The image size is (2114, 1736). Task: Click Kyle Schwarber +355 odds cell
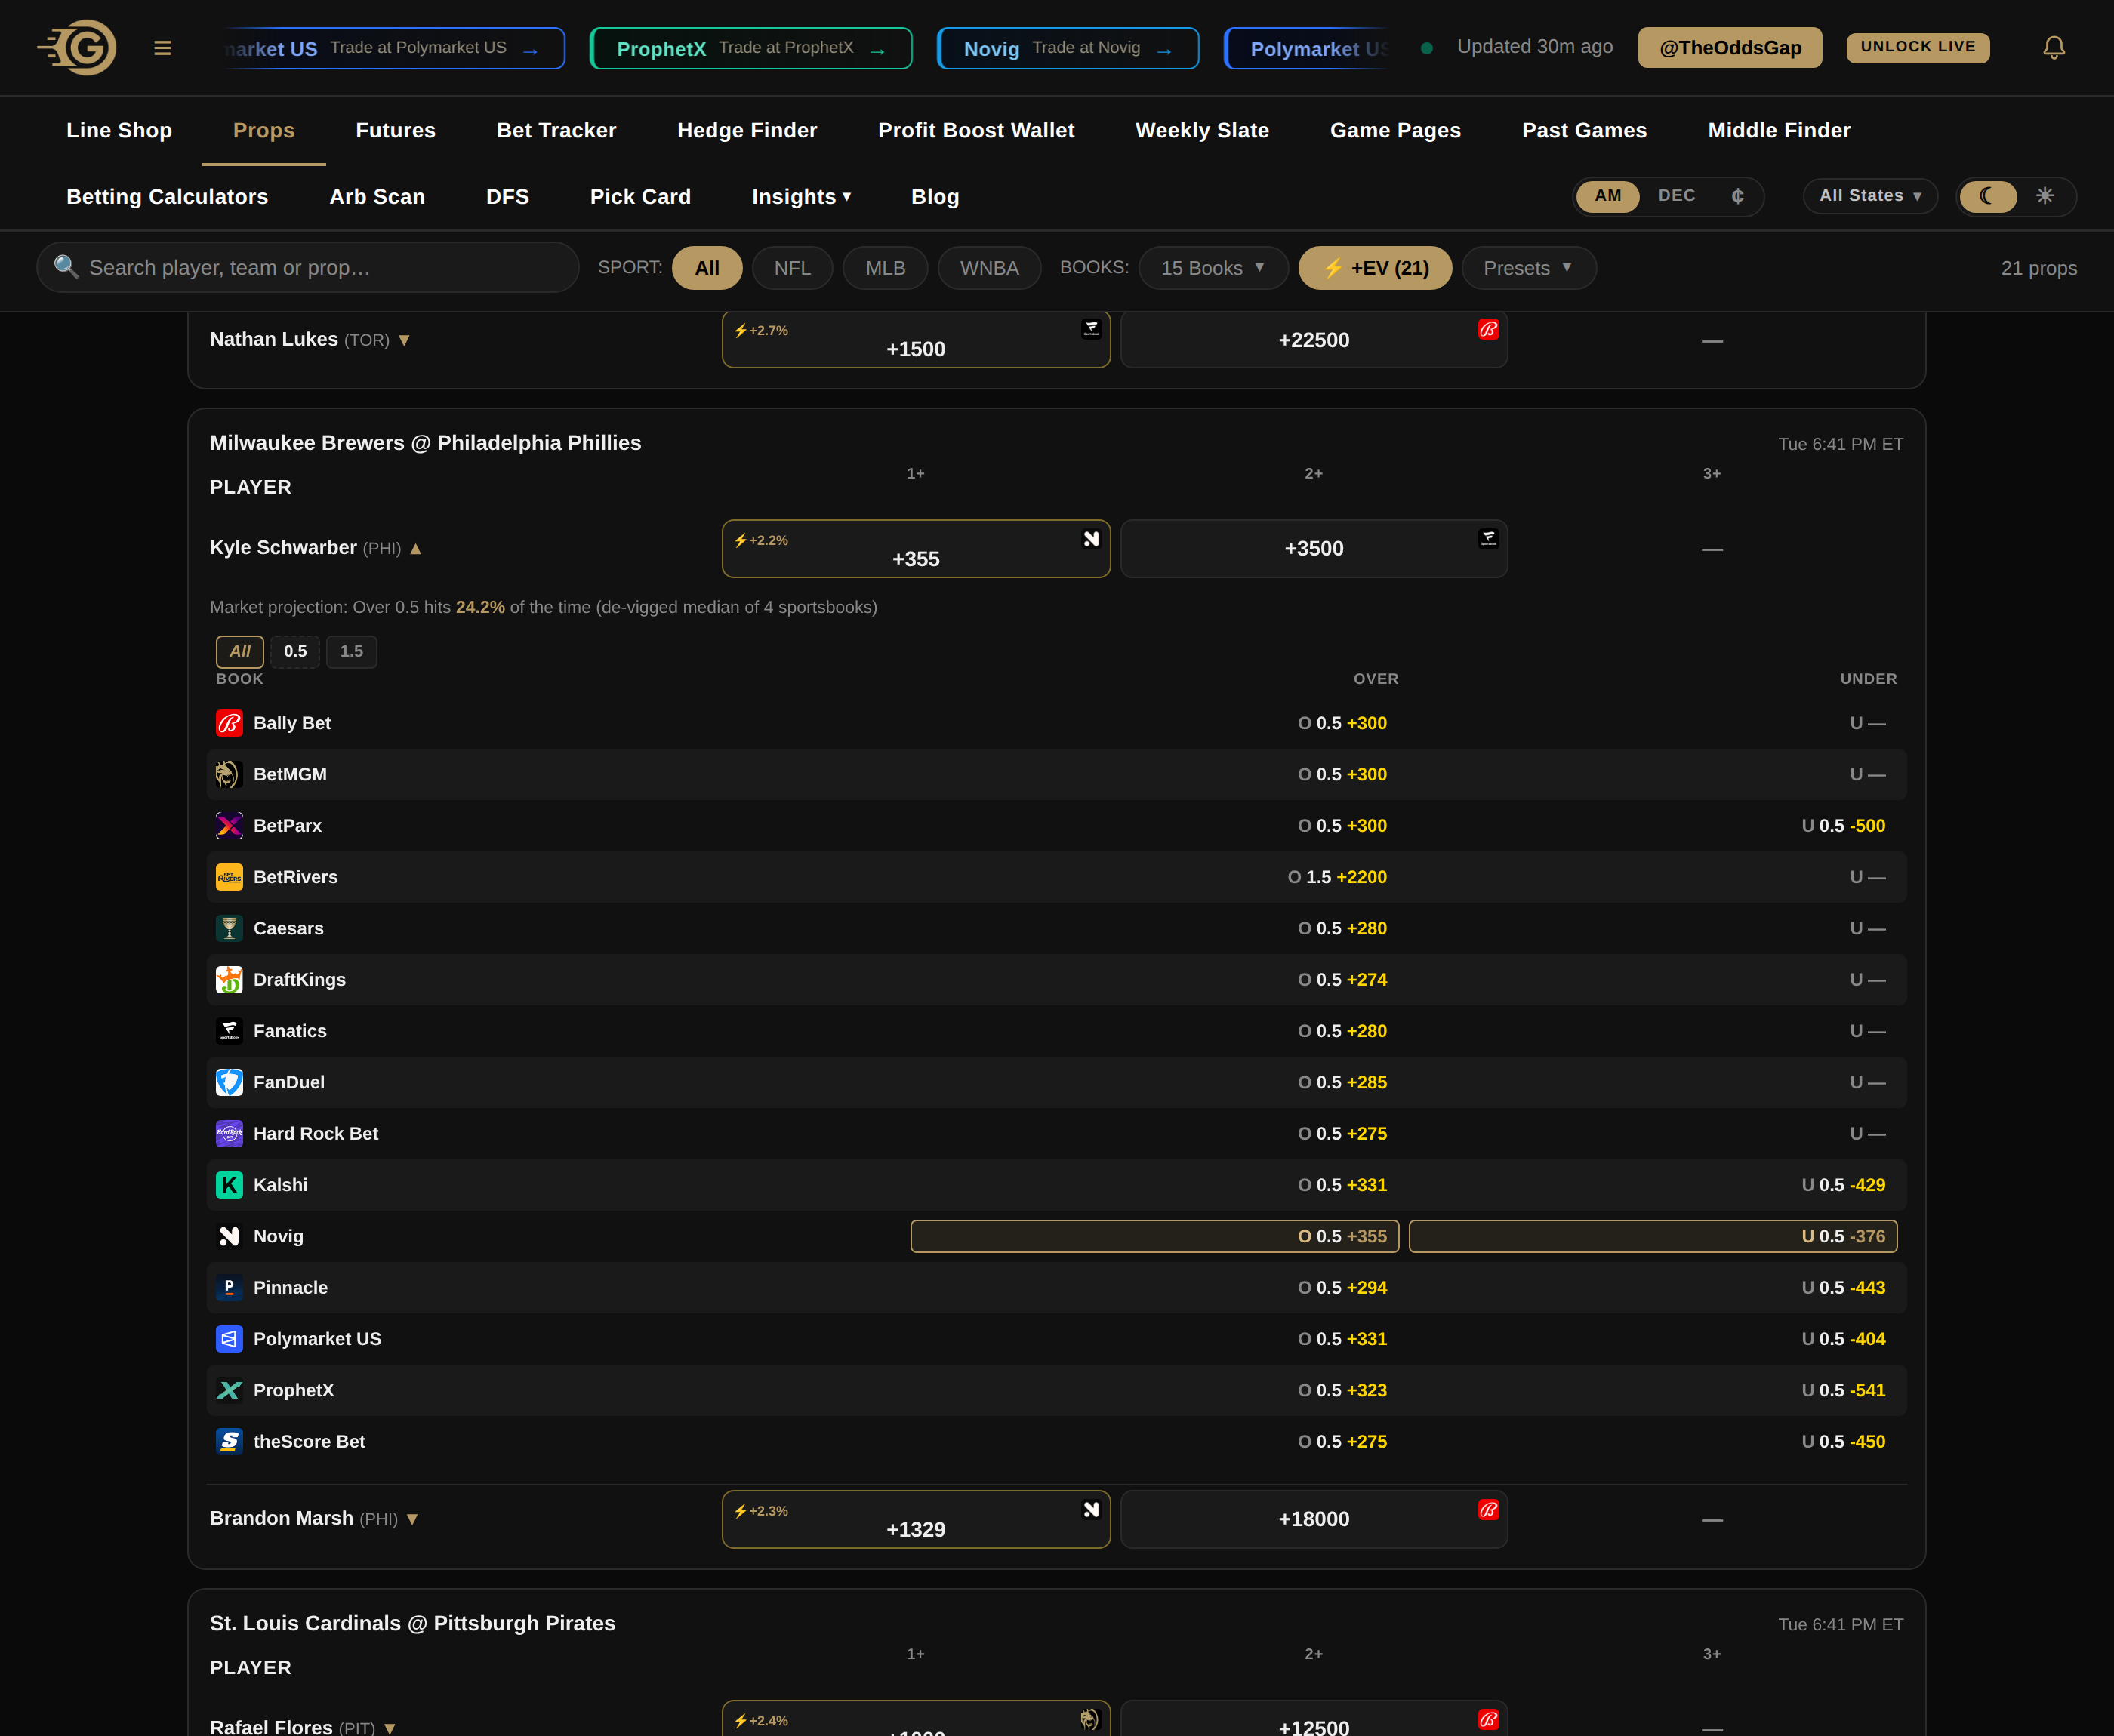[916, 548]
